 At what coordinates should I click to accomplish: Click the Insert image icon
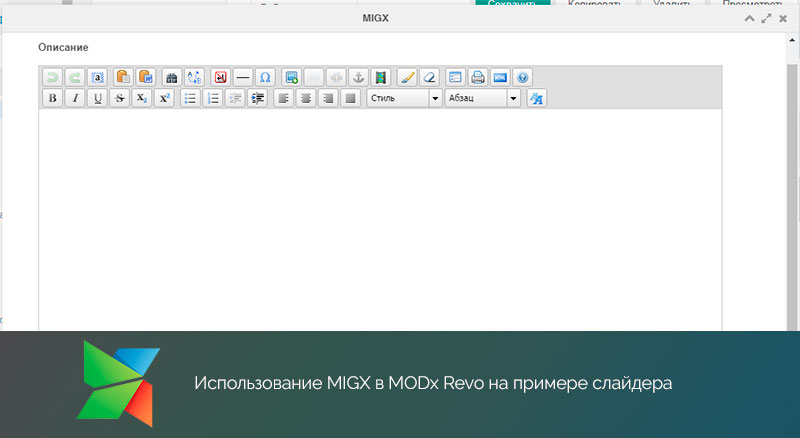click(291, 77)
